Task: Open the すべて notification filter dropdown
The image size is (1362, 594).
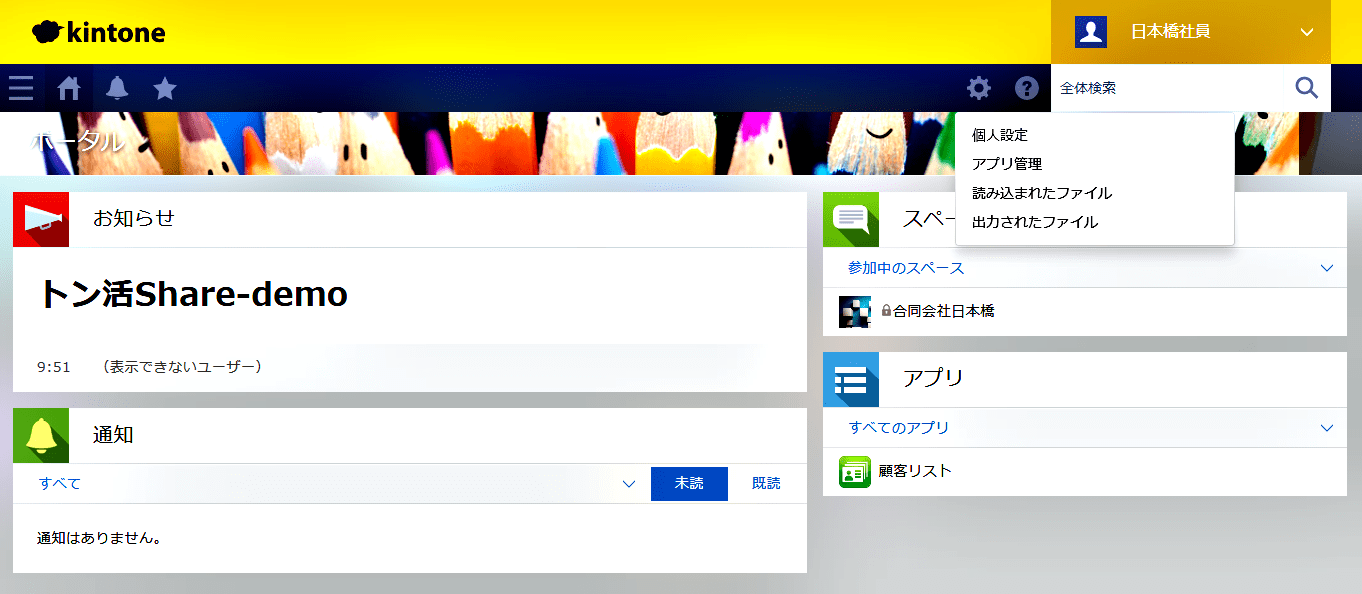Action: coord(628,484)
